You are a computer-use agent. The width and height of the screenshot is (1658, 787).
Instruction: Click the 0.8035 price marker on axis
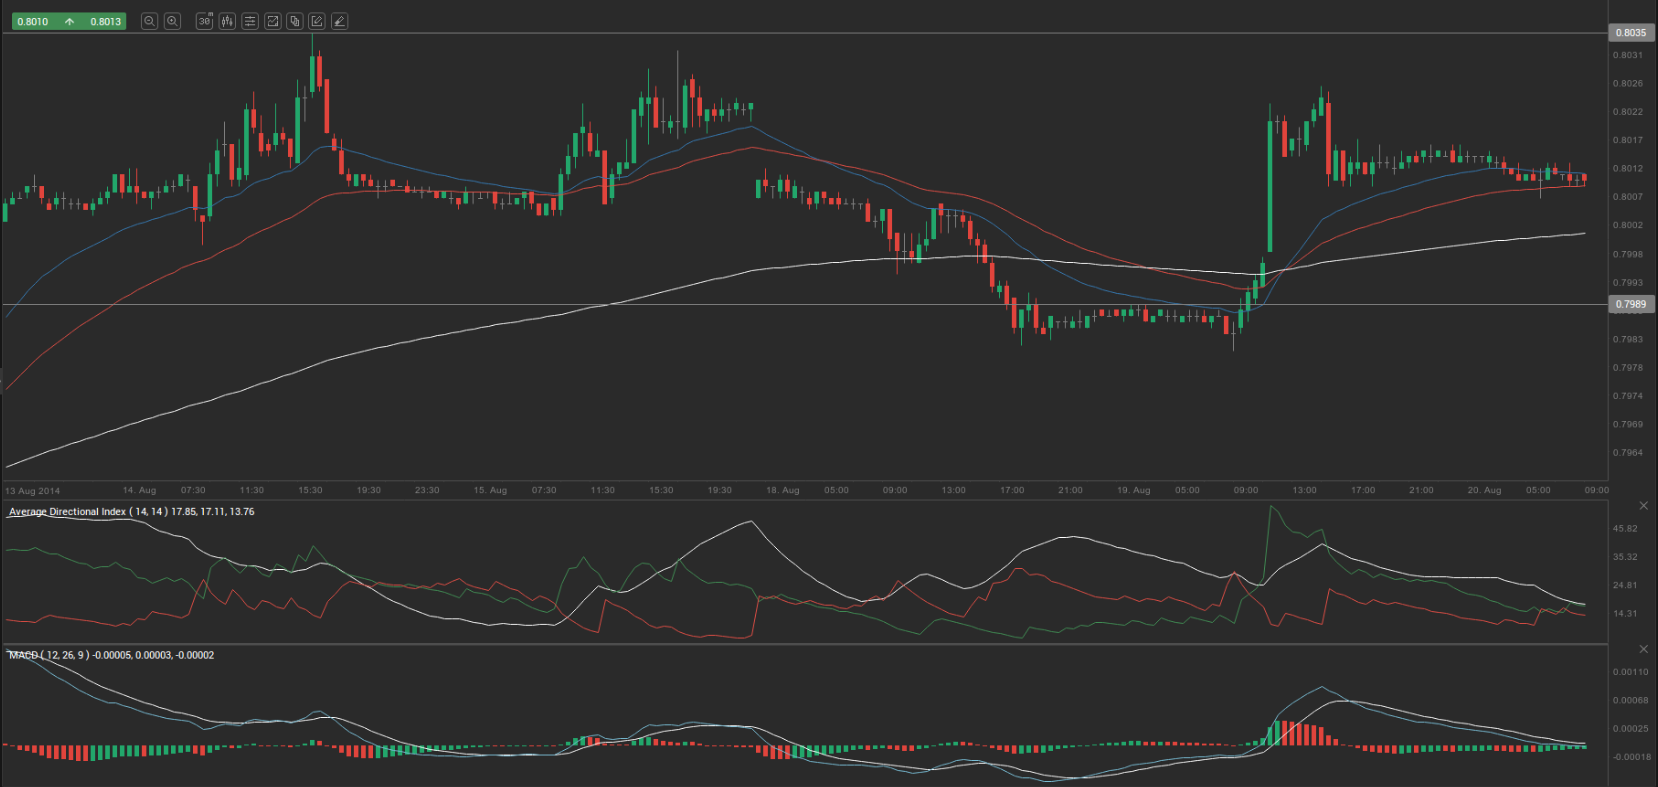click(x=1630, y=33)
